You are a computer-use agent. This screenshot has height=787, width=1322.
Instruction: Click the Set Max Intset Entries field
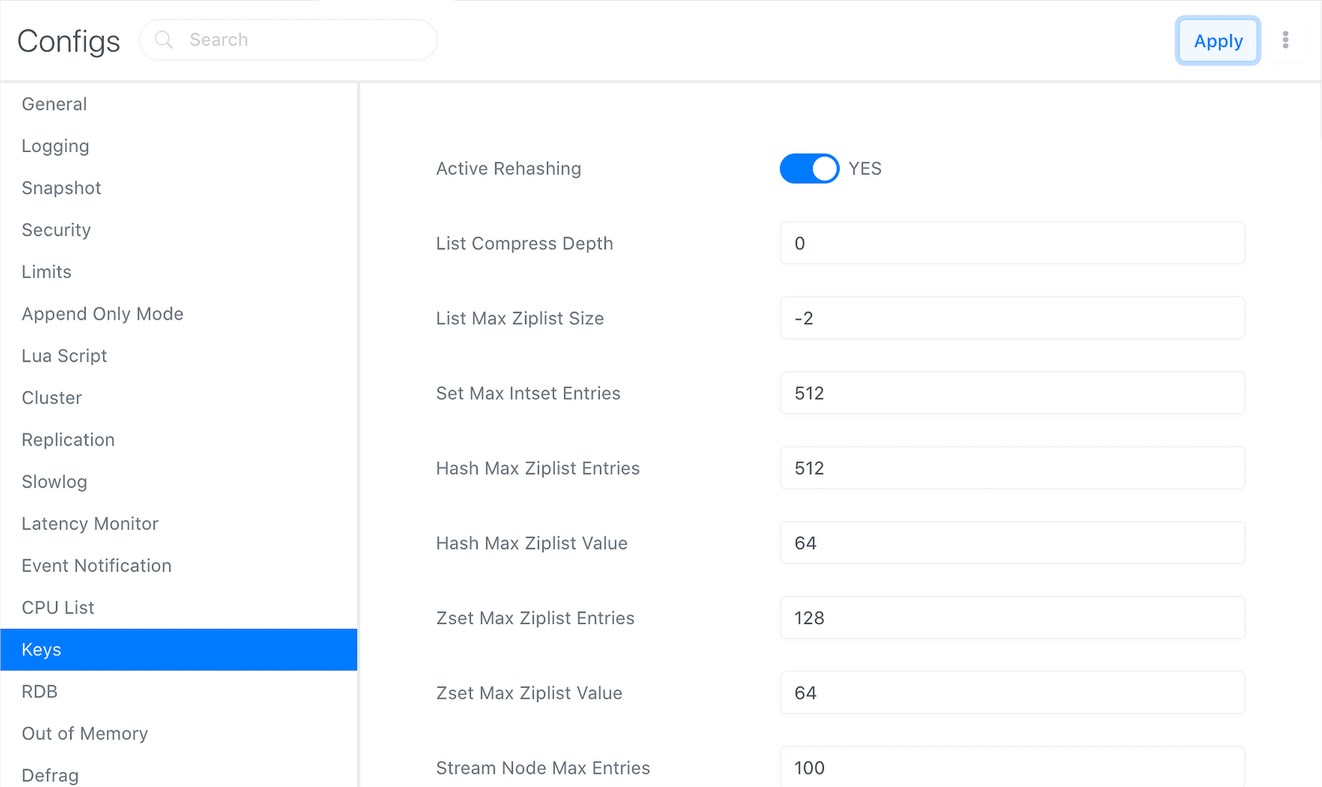point(1011,393)
